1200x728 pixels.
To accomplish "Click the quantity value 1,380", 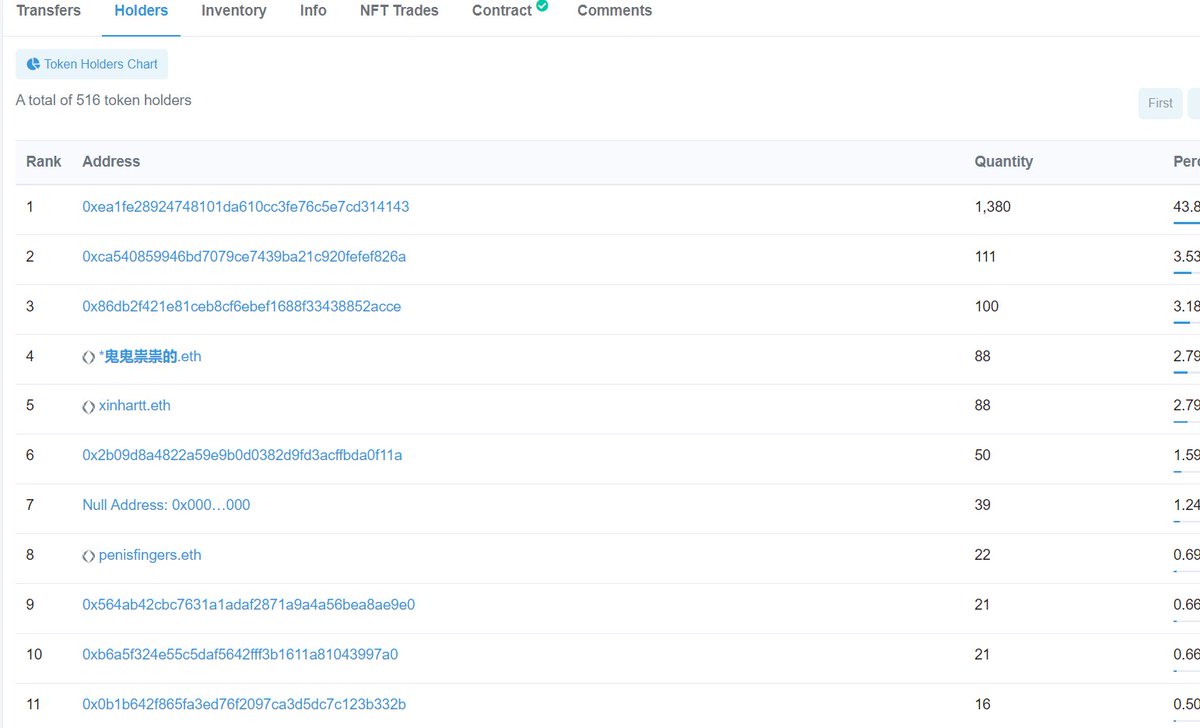I will click(x=993, y=207).
